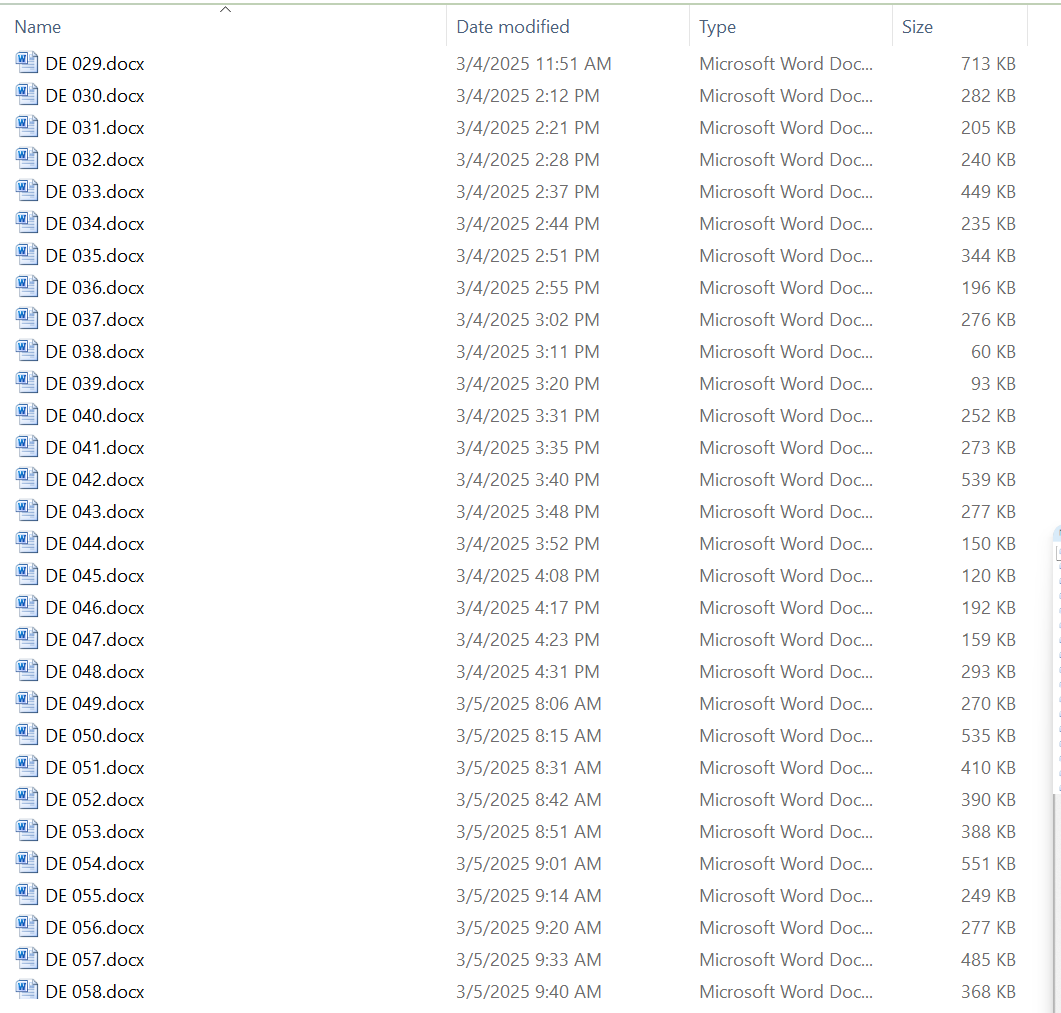Click the 3/4/2025 3:31 PM date of DE 040.docx
This screenshot has width=1061, height=1013.
pos(528,416)
